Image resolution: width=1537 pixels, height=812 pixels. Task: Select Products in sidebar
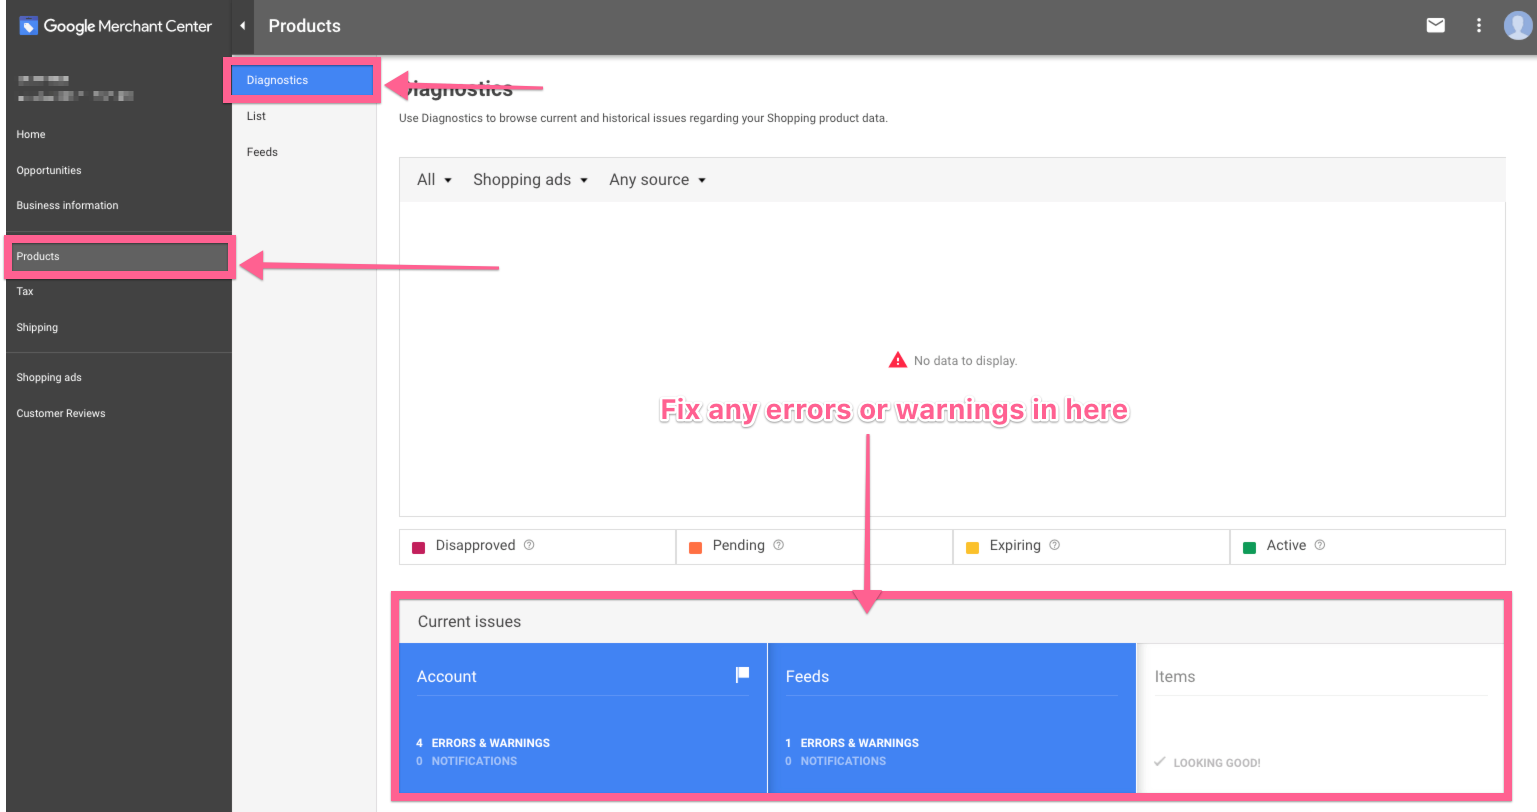[x=119, y=256]
